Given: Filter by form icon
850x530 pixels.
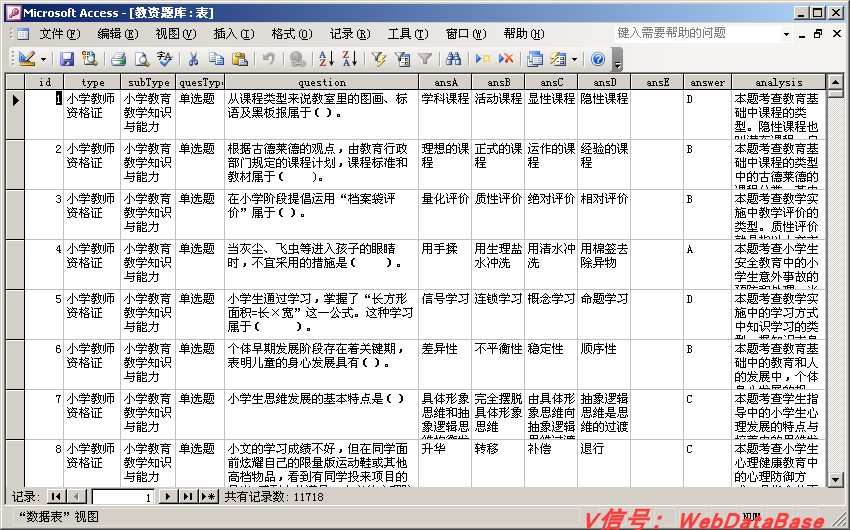Looking at the screenshot, I should 402,59.
